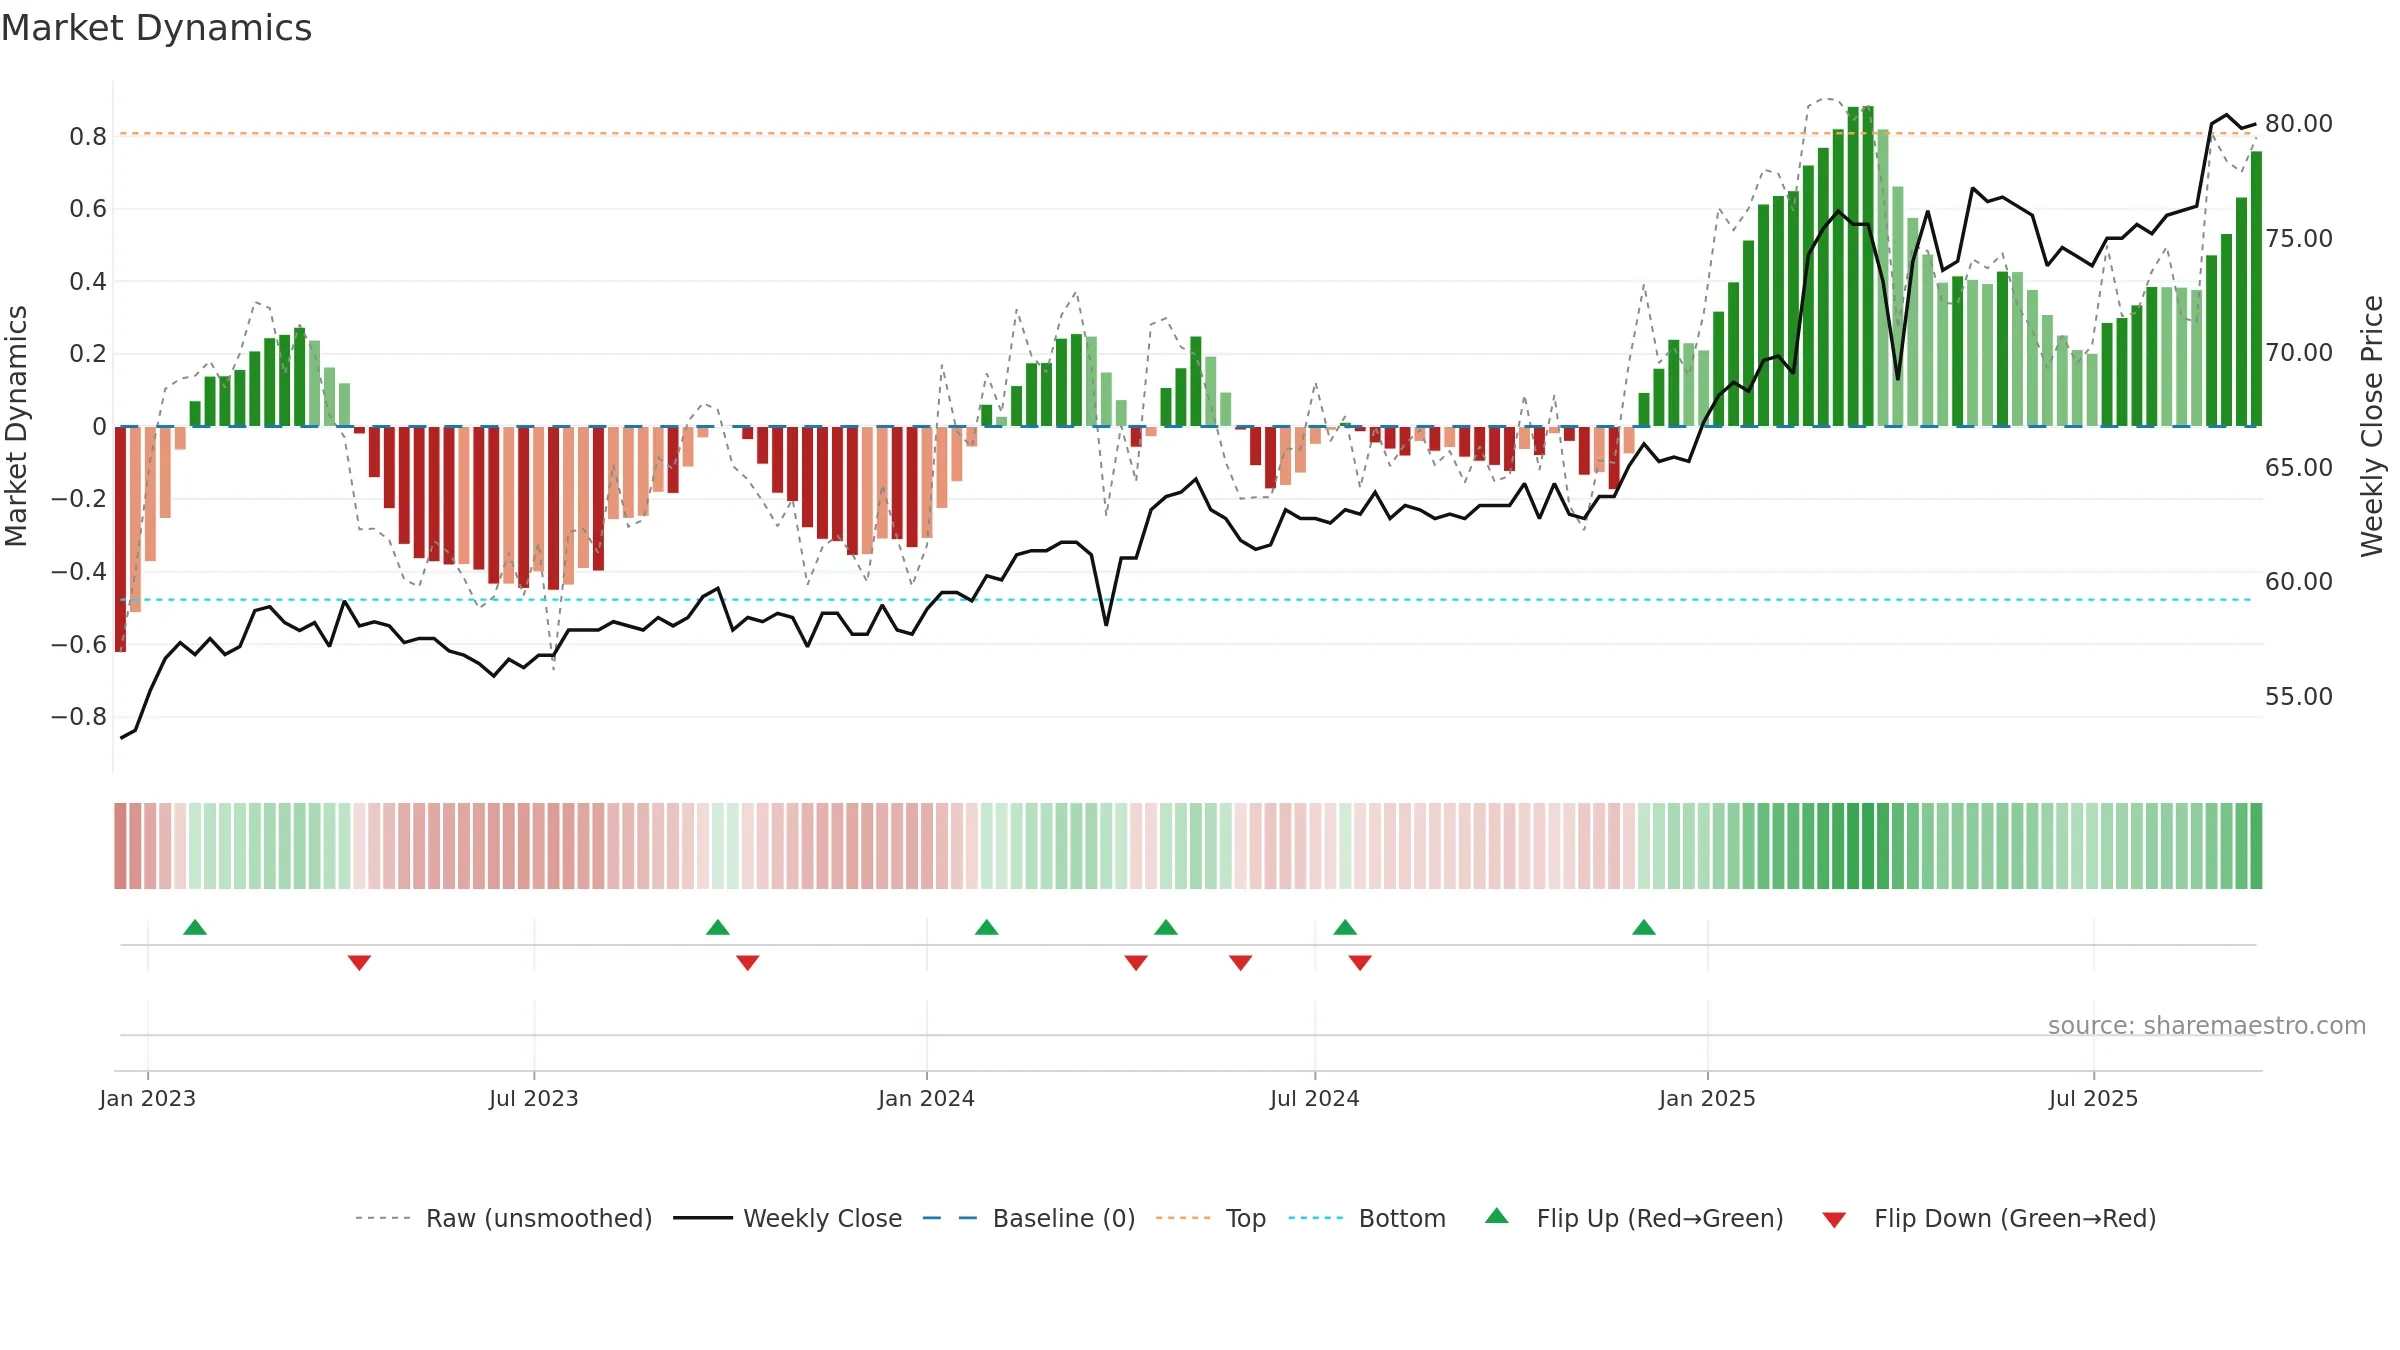
Task: Click the orange dotted Top legend line sample
Action: (1183, 1218)
